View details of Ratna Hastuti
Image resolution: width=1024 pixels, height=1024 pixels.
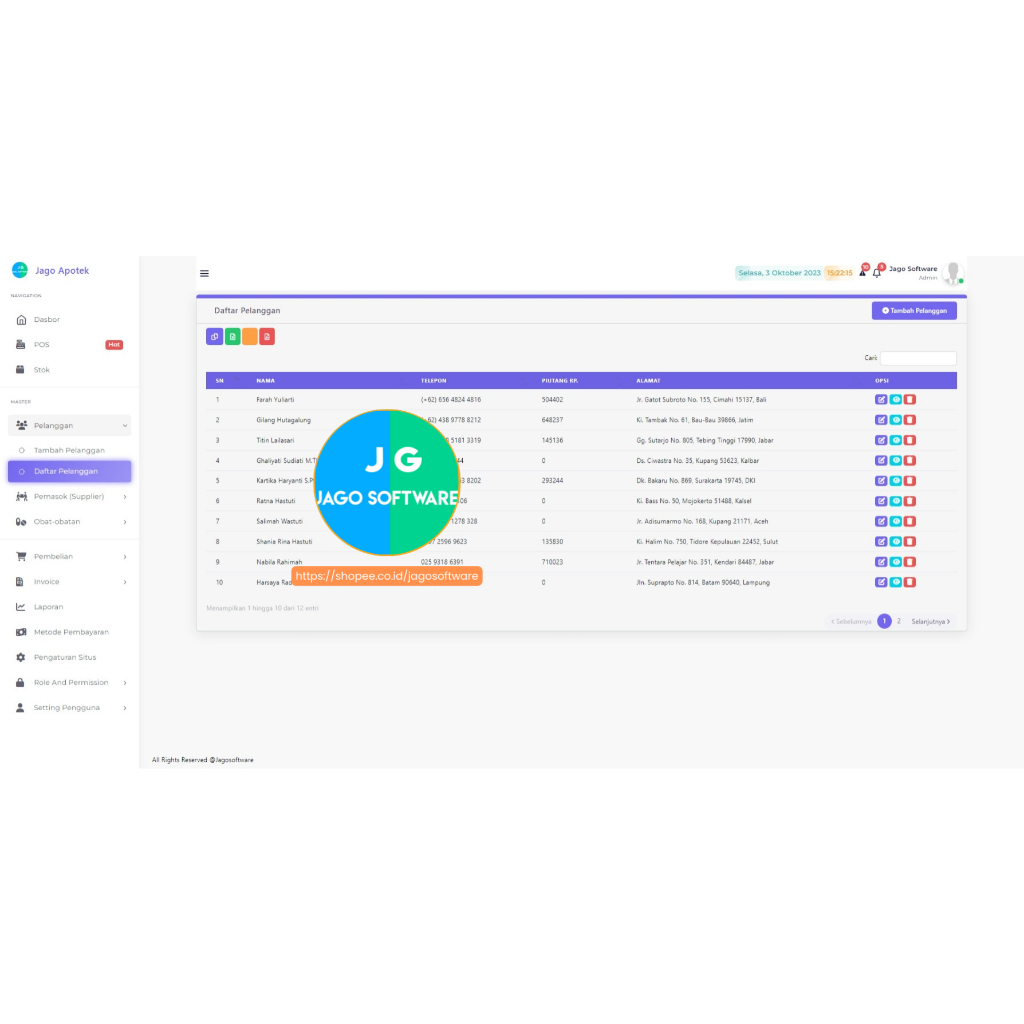(895, 501)
